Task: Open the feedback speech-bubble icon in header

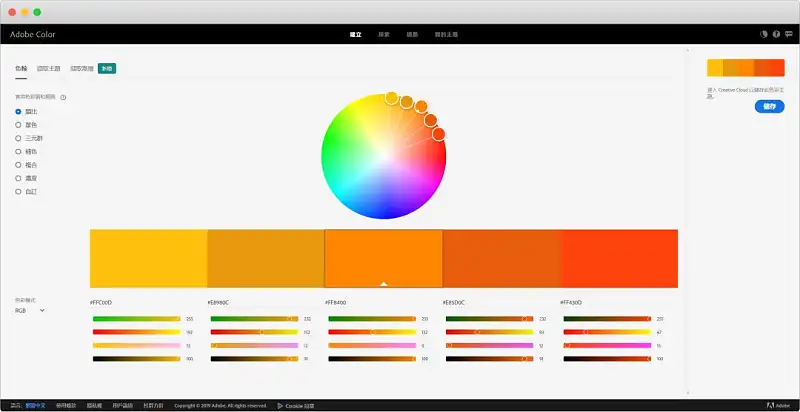Action: coord(789,34)
